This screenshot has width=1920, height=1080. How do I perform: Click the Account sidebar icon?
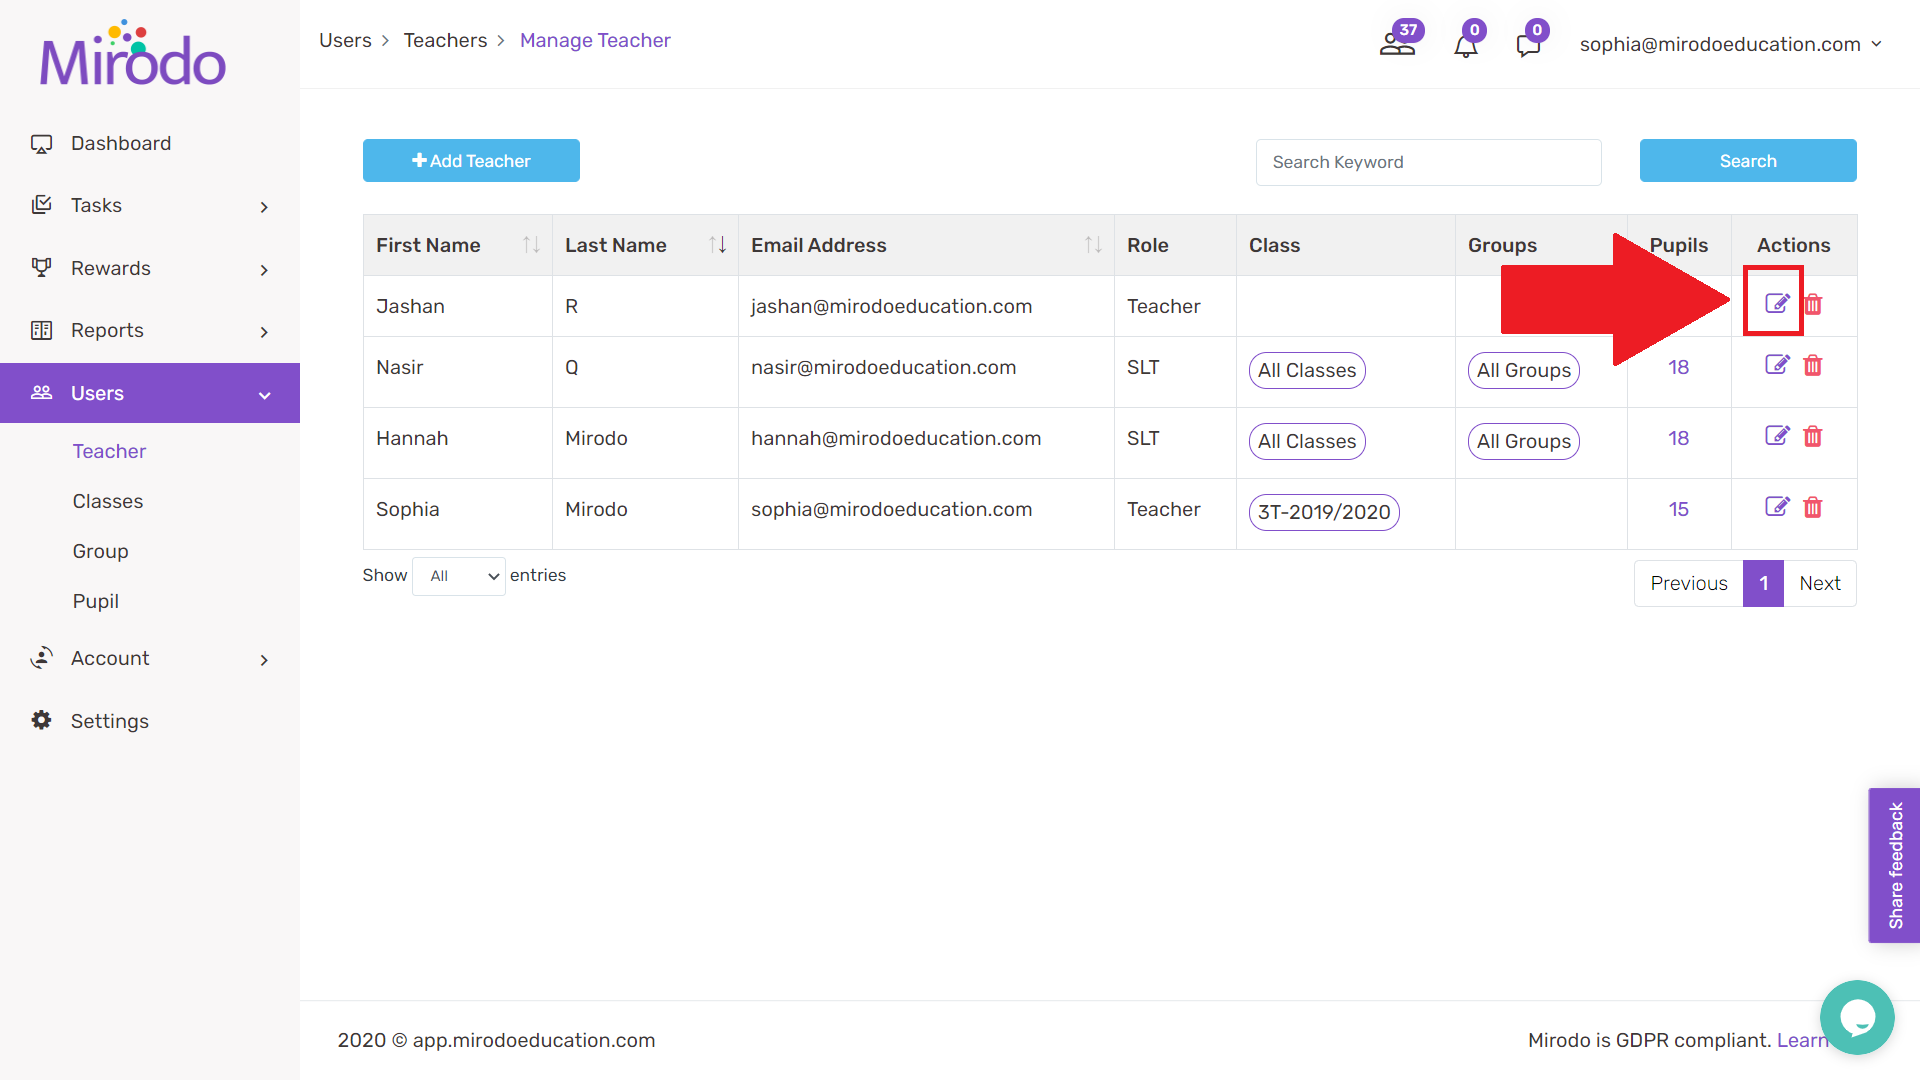click(x=41, y=657)
